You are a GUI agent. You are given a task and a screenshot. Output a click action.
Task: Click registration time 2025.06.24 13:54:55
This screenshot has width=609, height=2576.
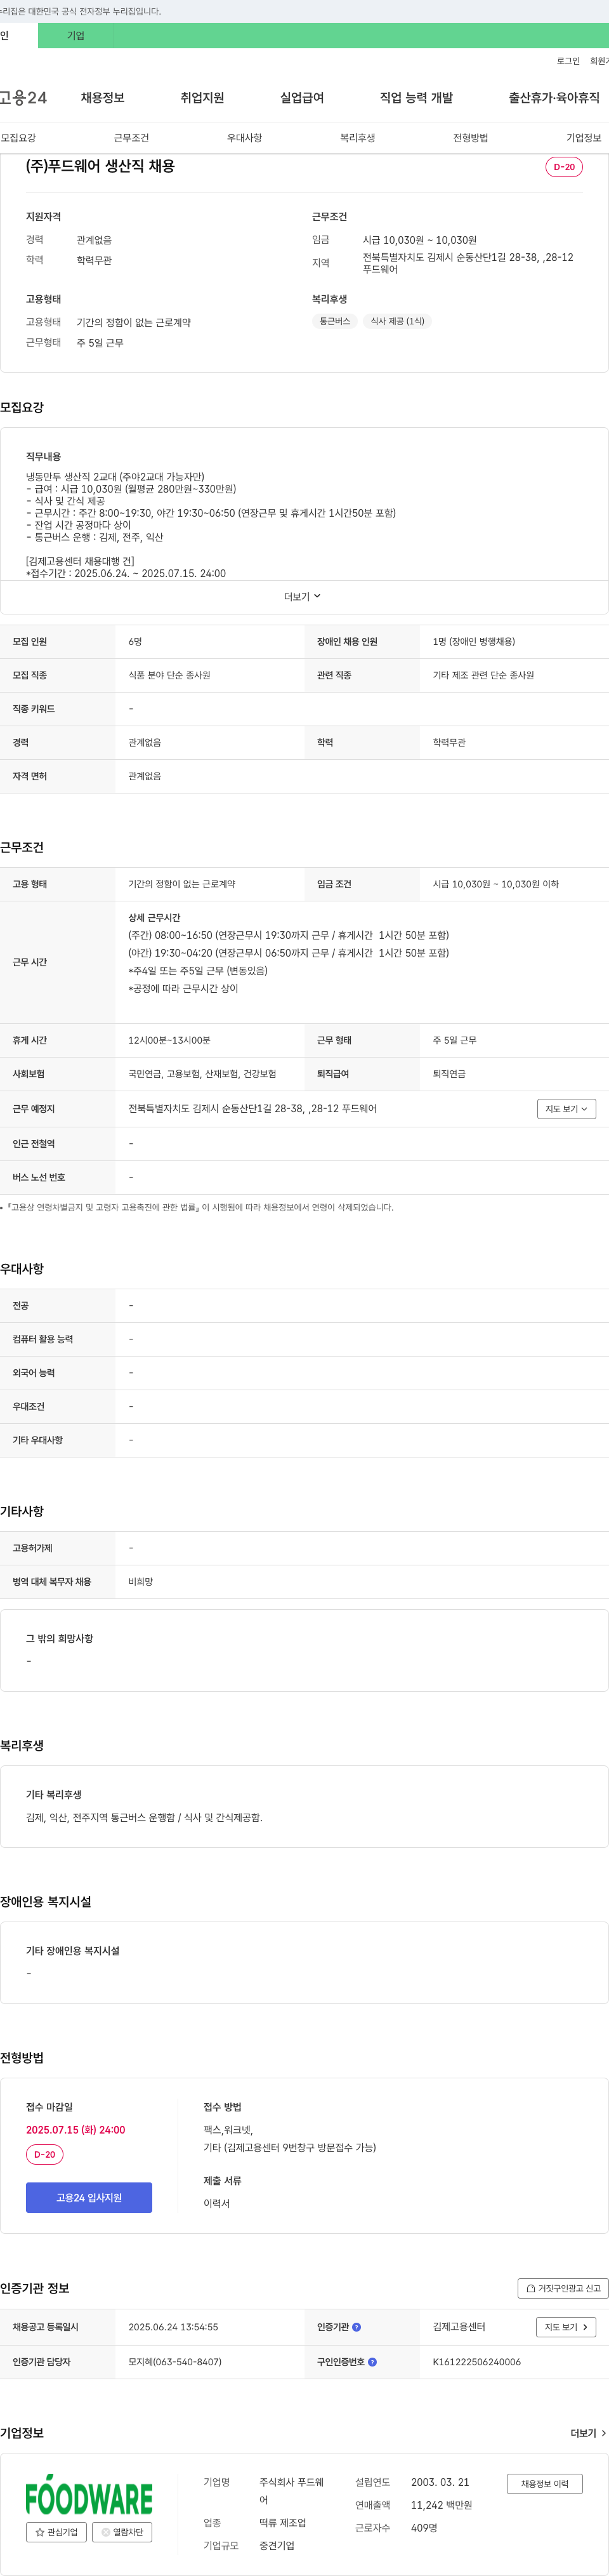pos(173,2327)
